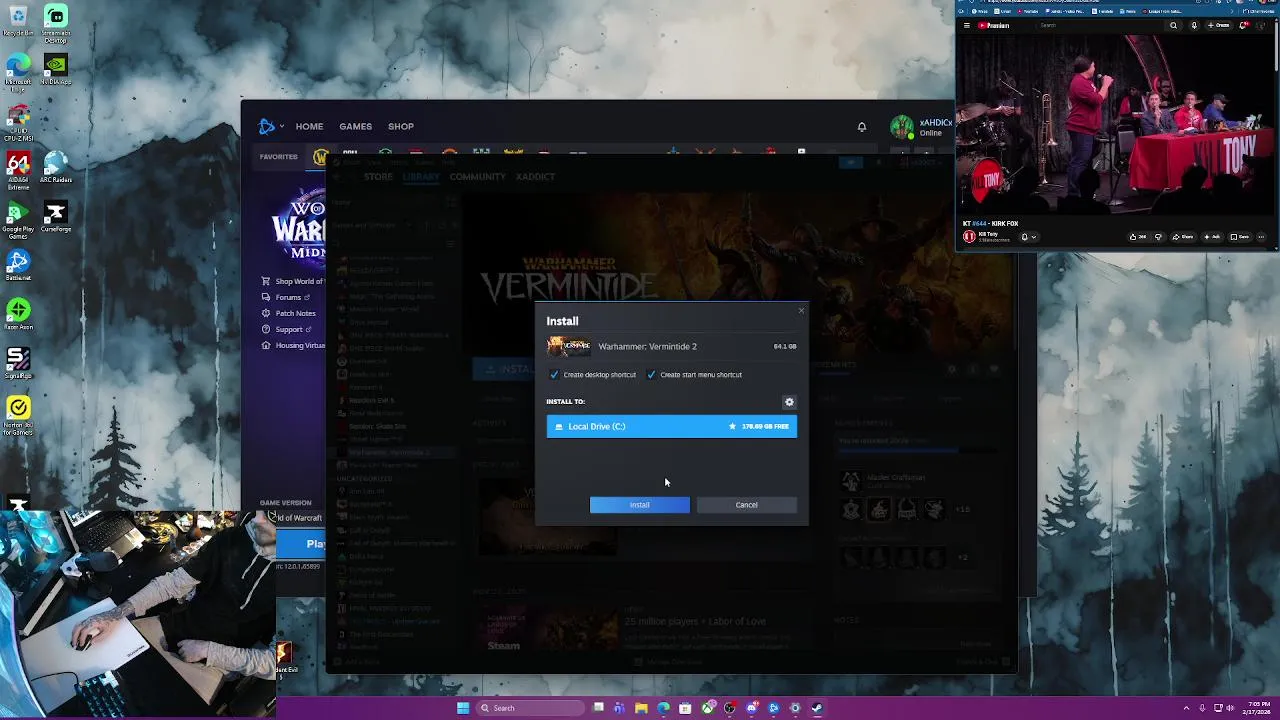This screenshot has height=720, width=1280.
Task: Open subscription bell dropdown for Kill Tony
Action: pos(1028,237)
